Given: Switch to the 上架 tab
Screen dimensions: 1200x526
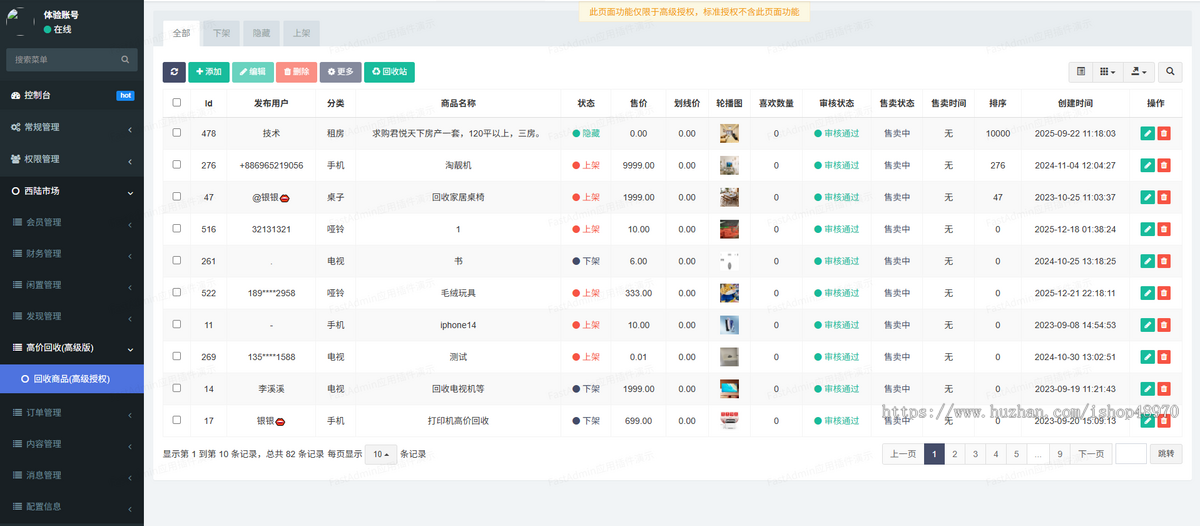Looking at the screenshot, I should coord(301,33).
